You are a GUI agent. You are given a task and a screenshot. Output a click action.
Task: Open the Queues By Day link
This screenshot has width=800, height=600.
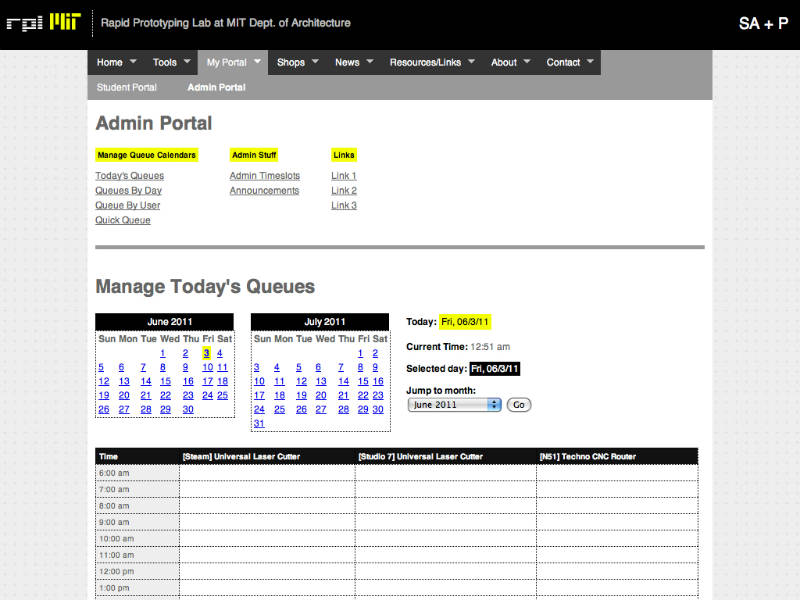pyautogui.click(x=128, y=191)
